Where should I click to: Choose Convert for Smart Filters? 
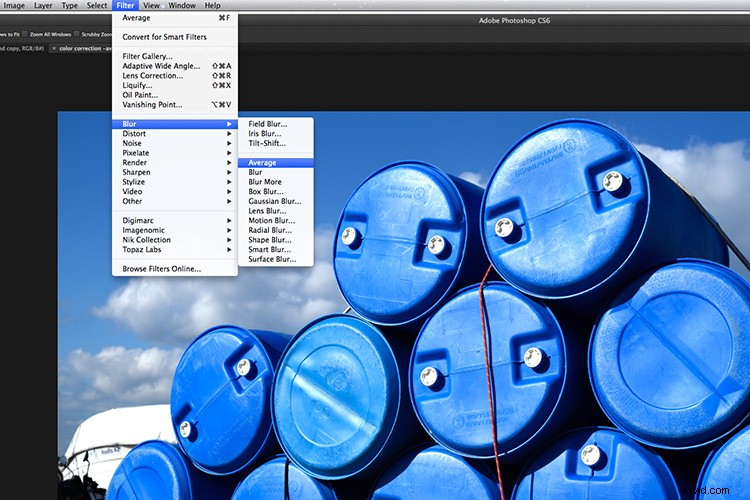click(175, 37)
